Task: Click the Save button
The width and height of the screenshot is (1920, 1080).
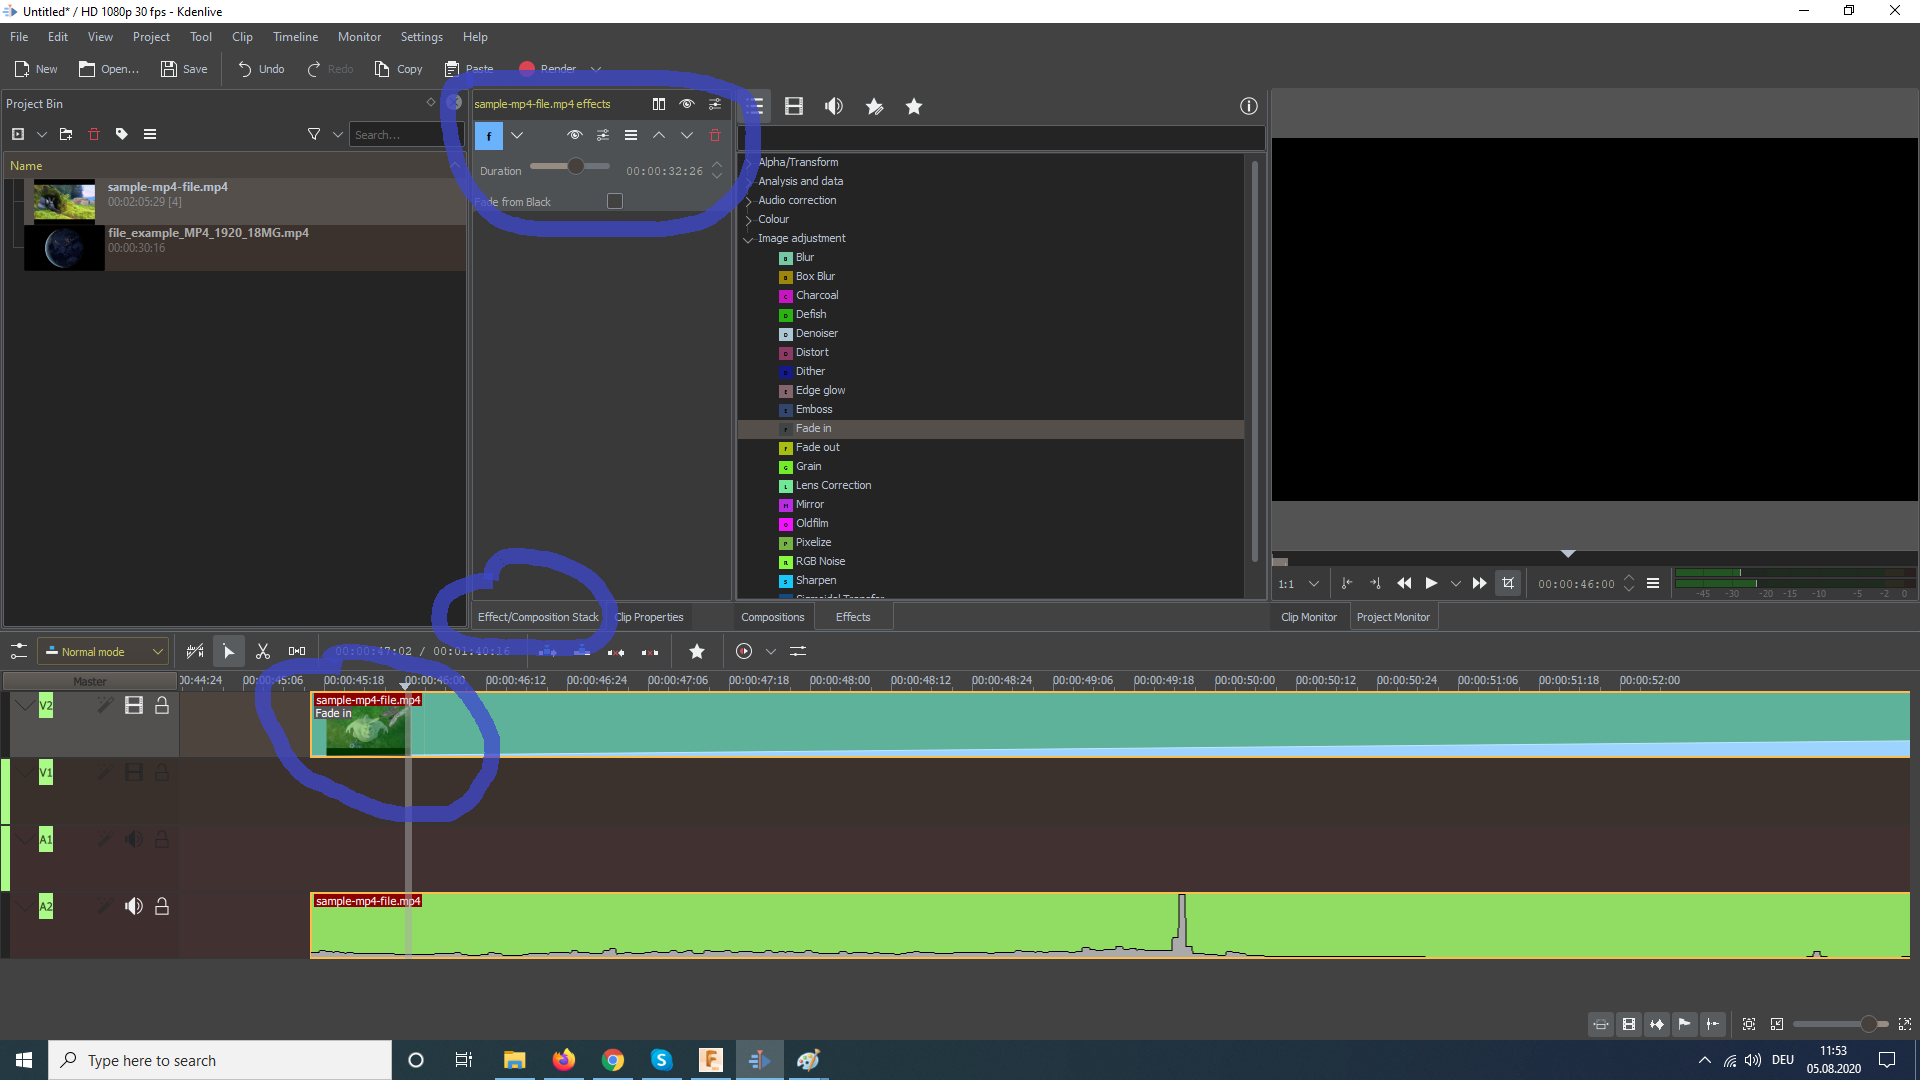Action: coord(185,69)
